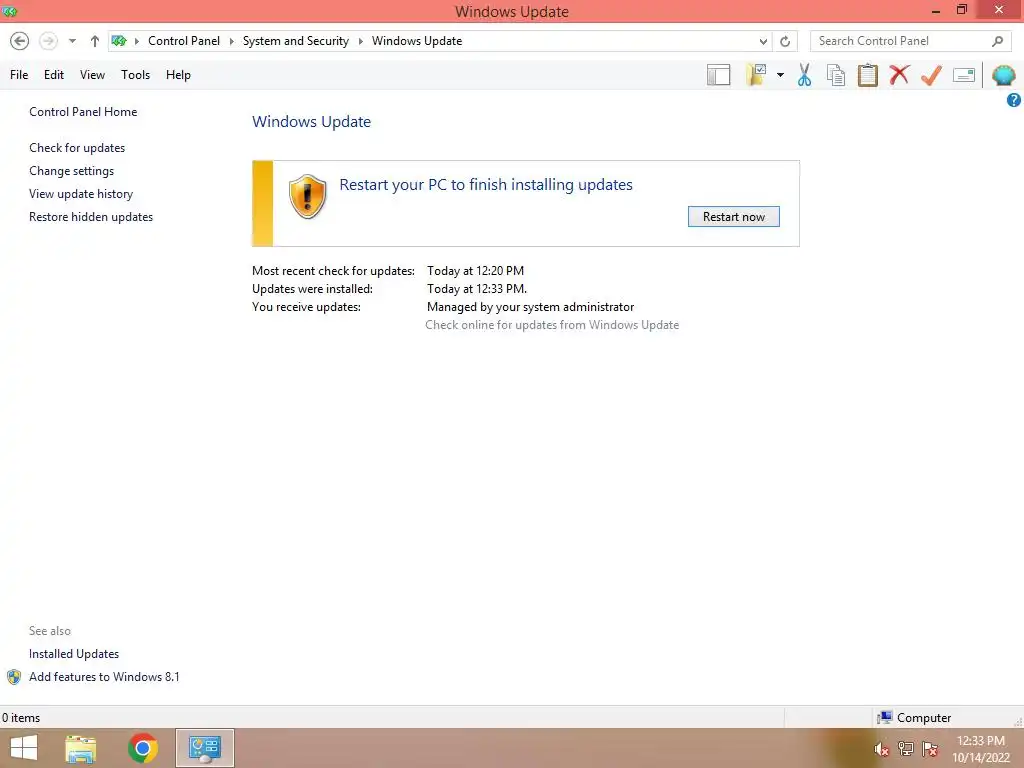The image size is (1024, 768).
Task: Click 'Today at 12:20 PM' text
Action: tap(475, 270)
